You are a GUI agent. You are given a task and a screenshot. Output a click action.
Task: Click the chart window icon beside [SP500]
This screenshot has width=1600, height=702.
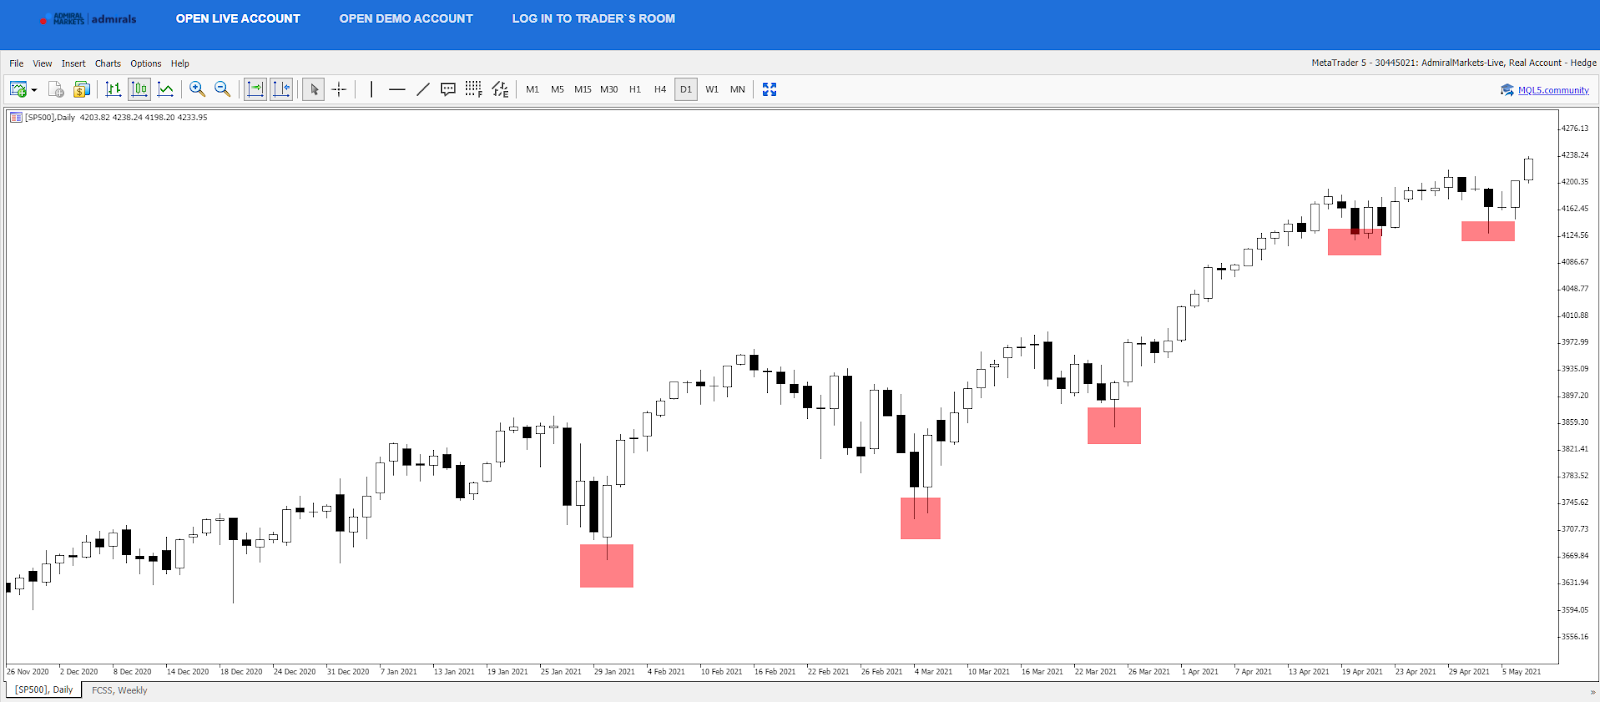click(x=16, y=117)
